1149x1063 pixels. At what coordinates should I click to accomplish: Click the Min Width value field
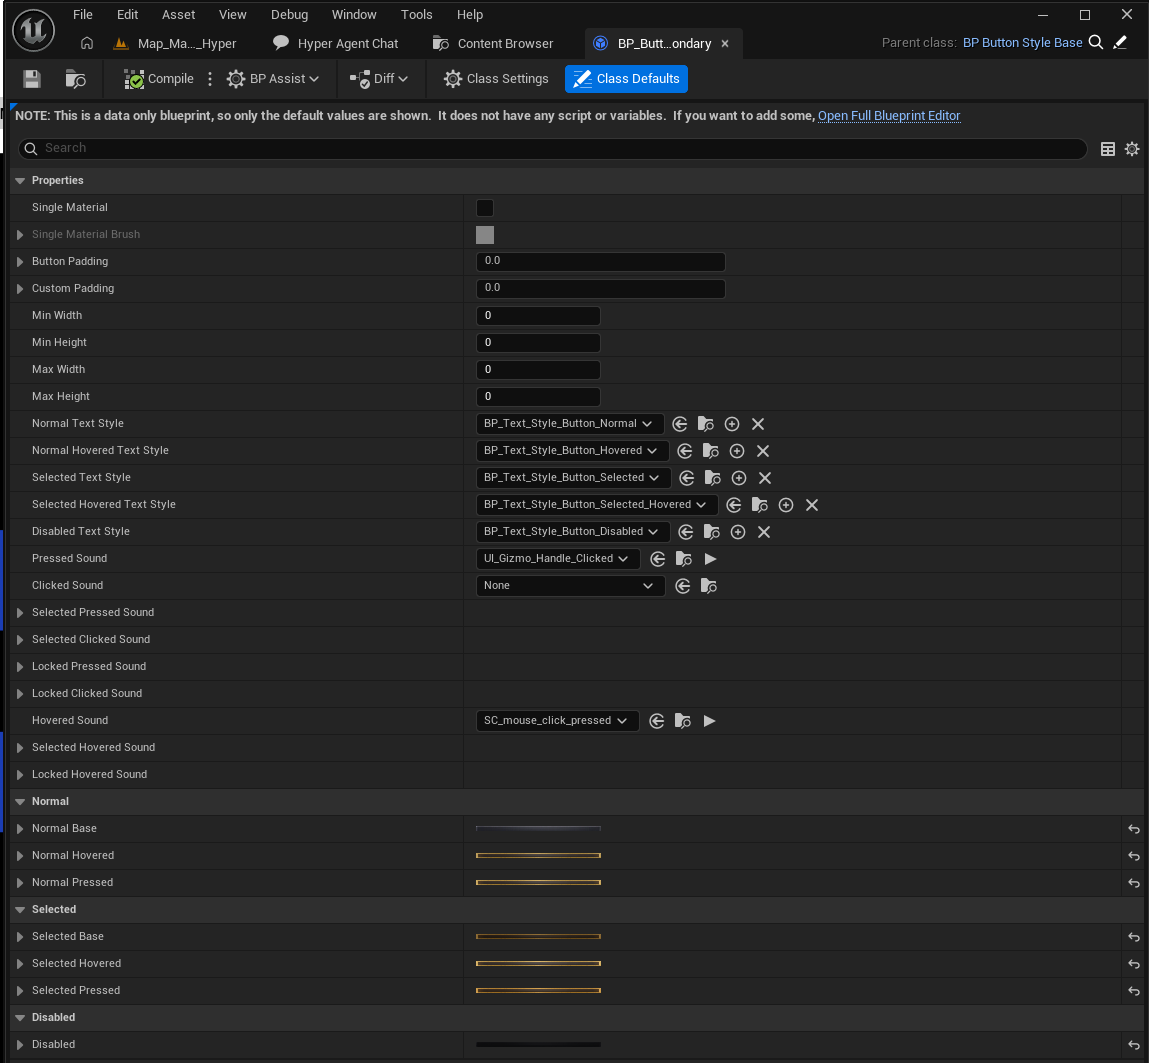coord(539,316)
